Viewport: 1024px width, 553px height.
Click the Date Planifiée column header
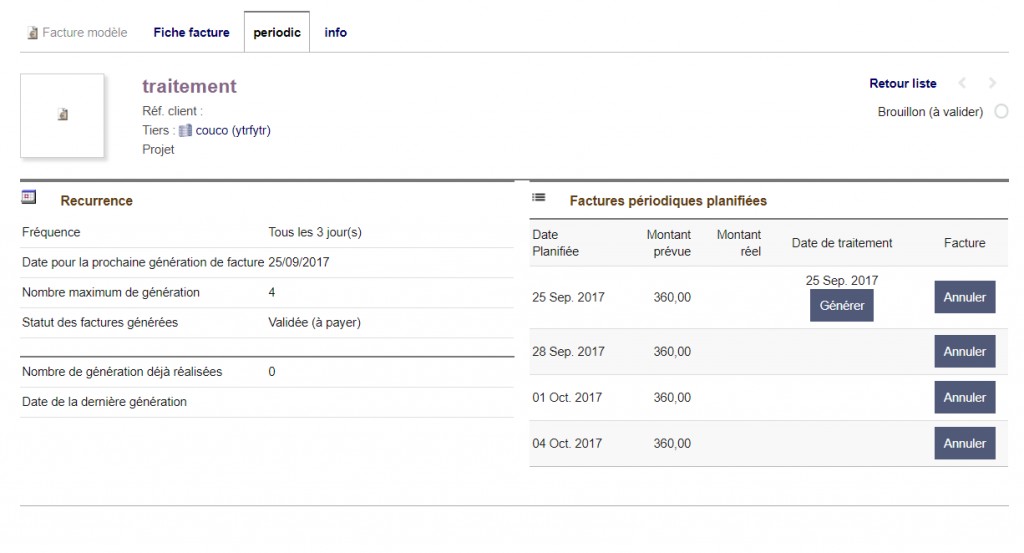coord(556,243)
